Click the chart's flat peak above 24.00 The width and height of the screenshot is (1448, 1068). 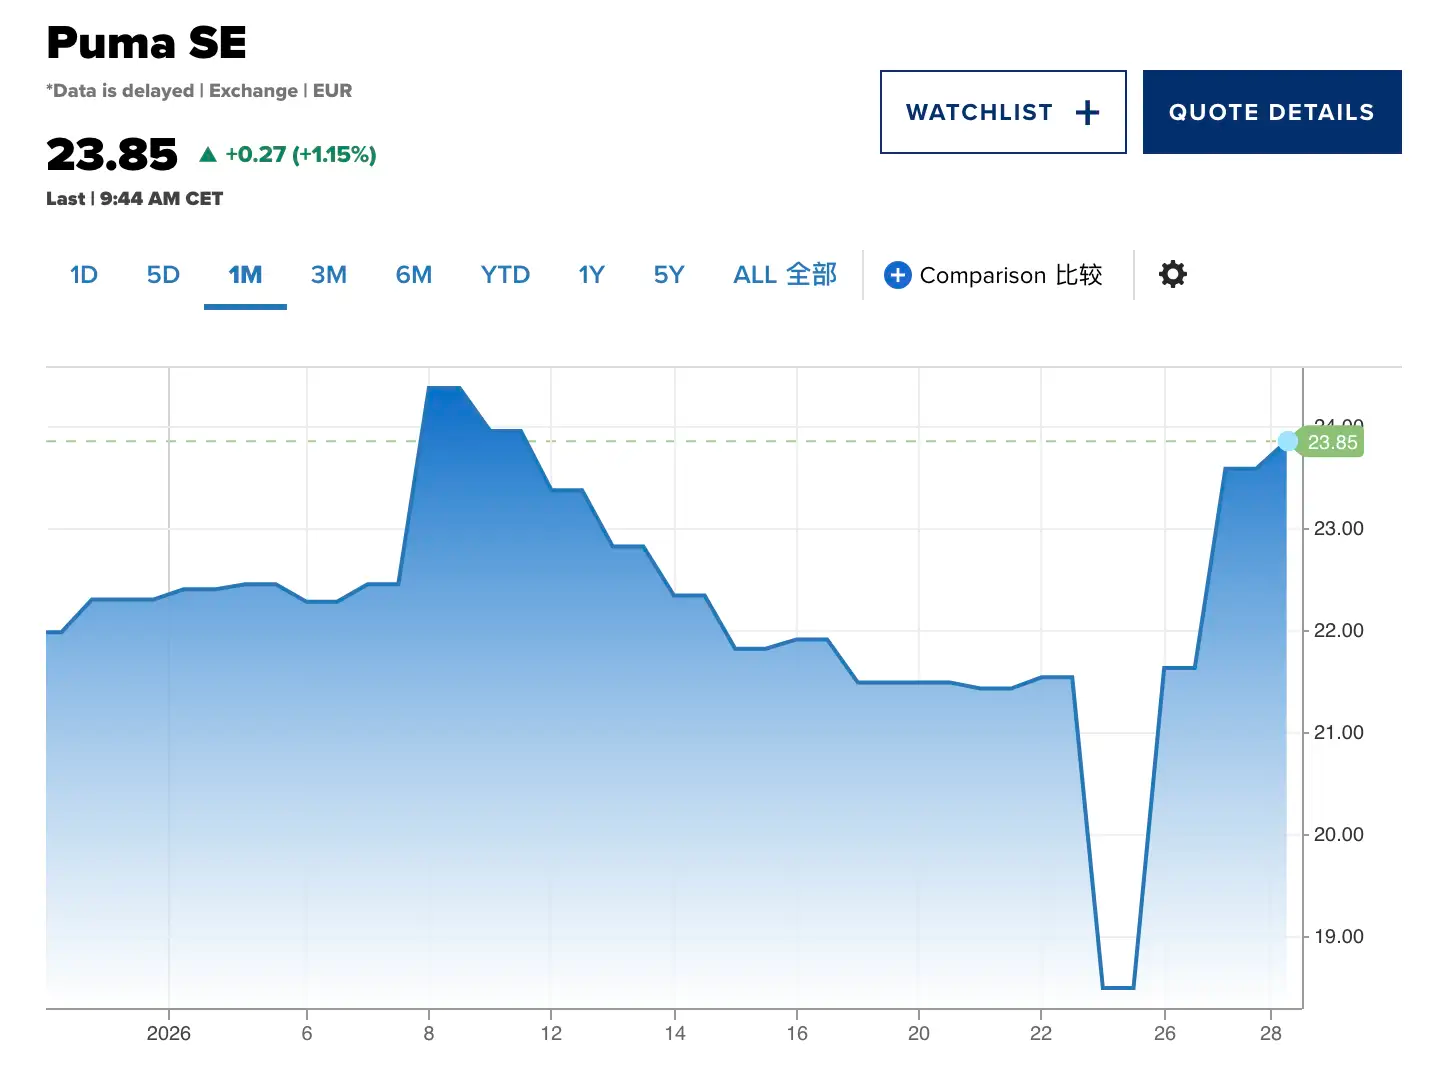[444, 388]
